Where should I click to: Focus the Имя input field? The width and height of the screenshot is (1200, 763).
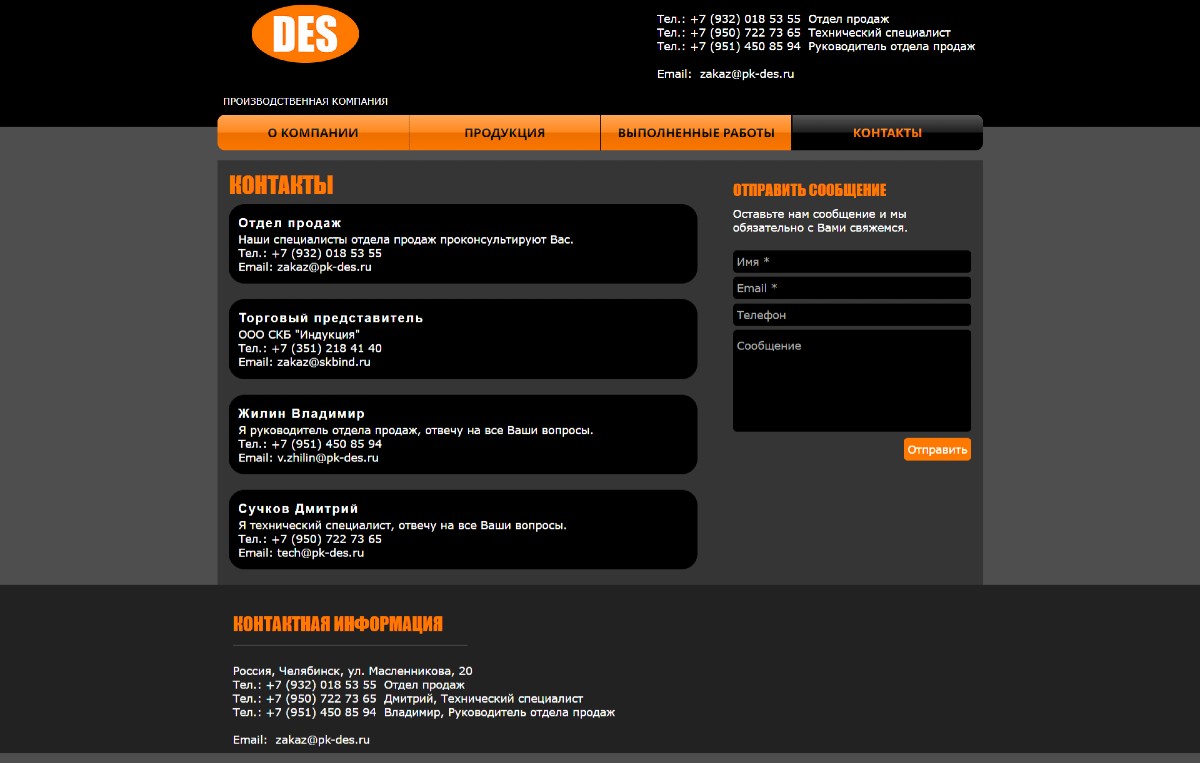852,262
